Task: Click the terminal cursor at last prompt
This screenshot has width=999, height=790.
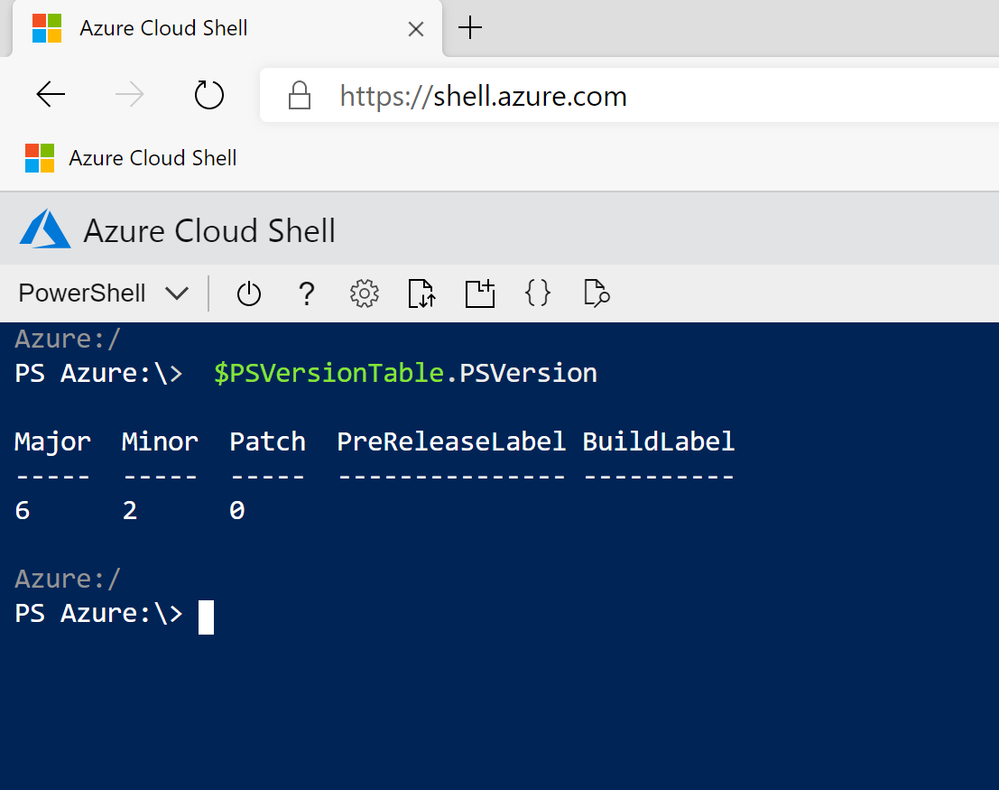Action: pos(206,617)
